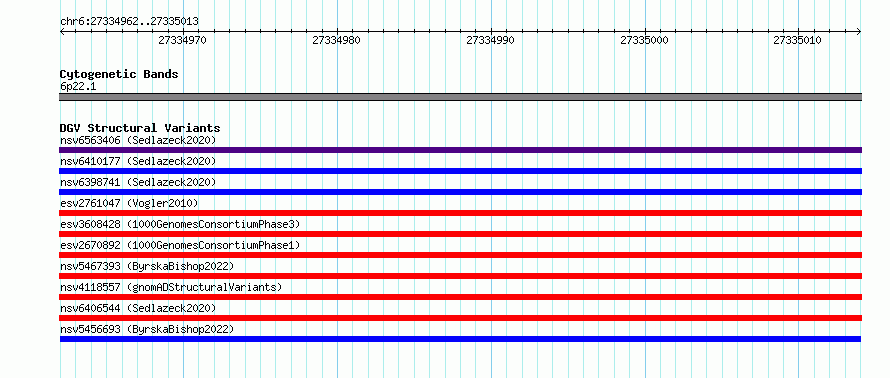Click the left arrow end of ruler
This screenshot has width=890, height=378.
click(x=62, y=31)
